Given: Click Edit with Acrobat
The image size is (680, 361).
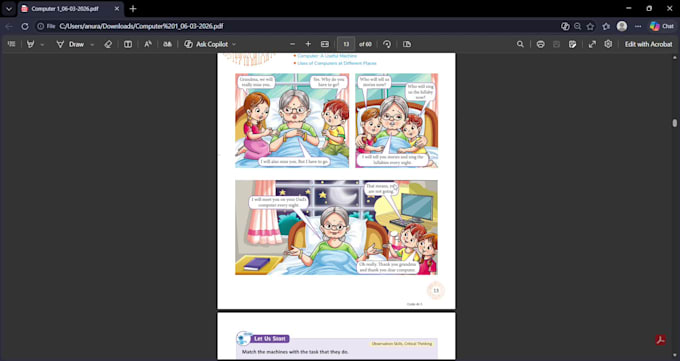Looking at the screenshot, I should coord(648,44).
